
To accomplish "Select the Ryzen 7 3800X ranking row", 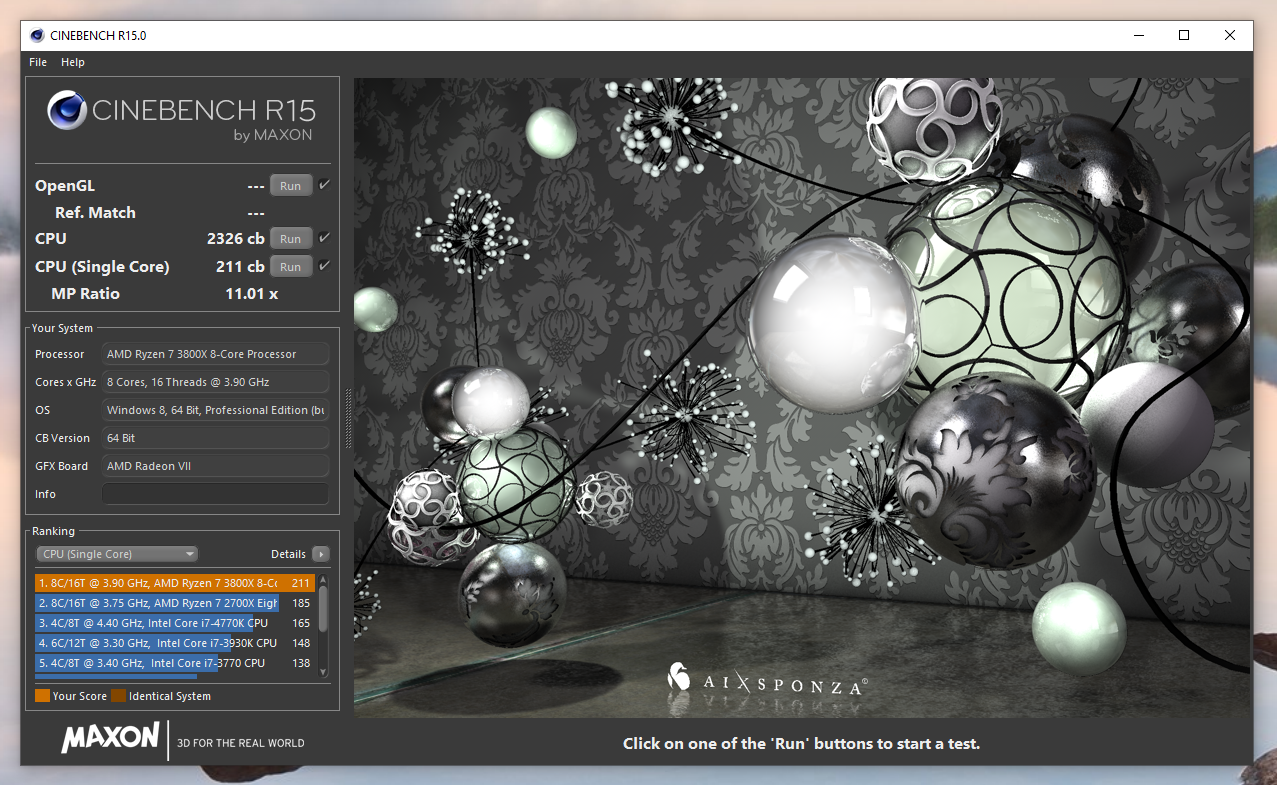I will click(x=175, y=583).
